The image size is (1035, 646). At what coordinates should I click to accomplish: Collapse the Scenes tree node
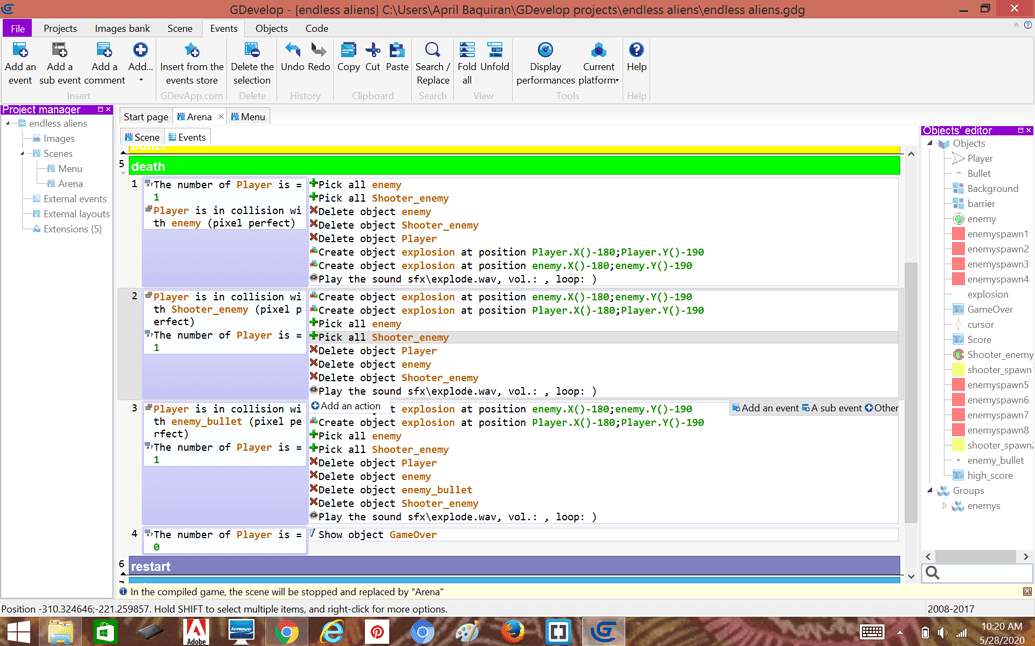(23, 154)
